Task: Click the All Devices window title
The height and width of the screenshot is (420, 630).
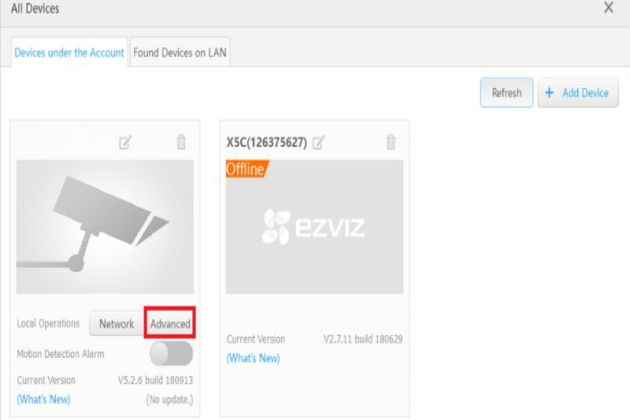Action: (x=35, y=8)
